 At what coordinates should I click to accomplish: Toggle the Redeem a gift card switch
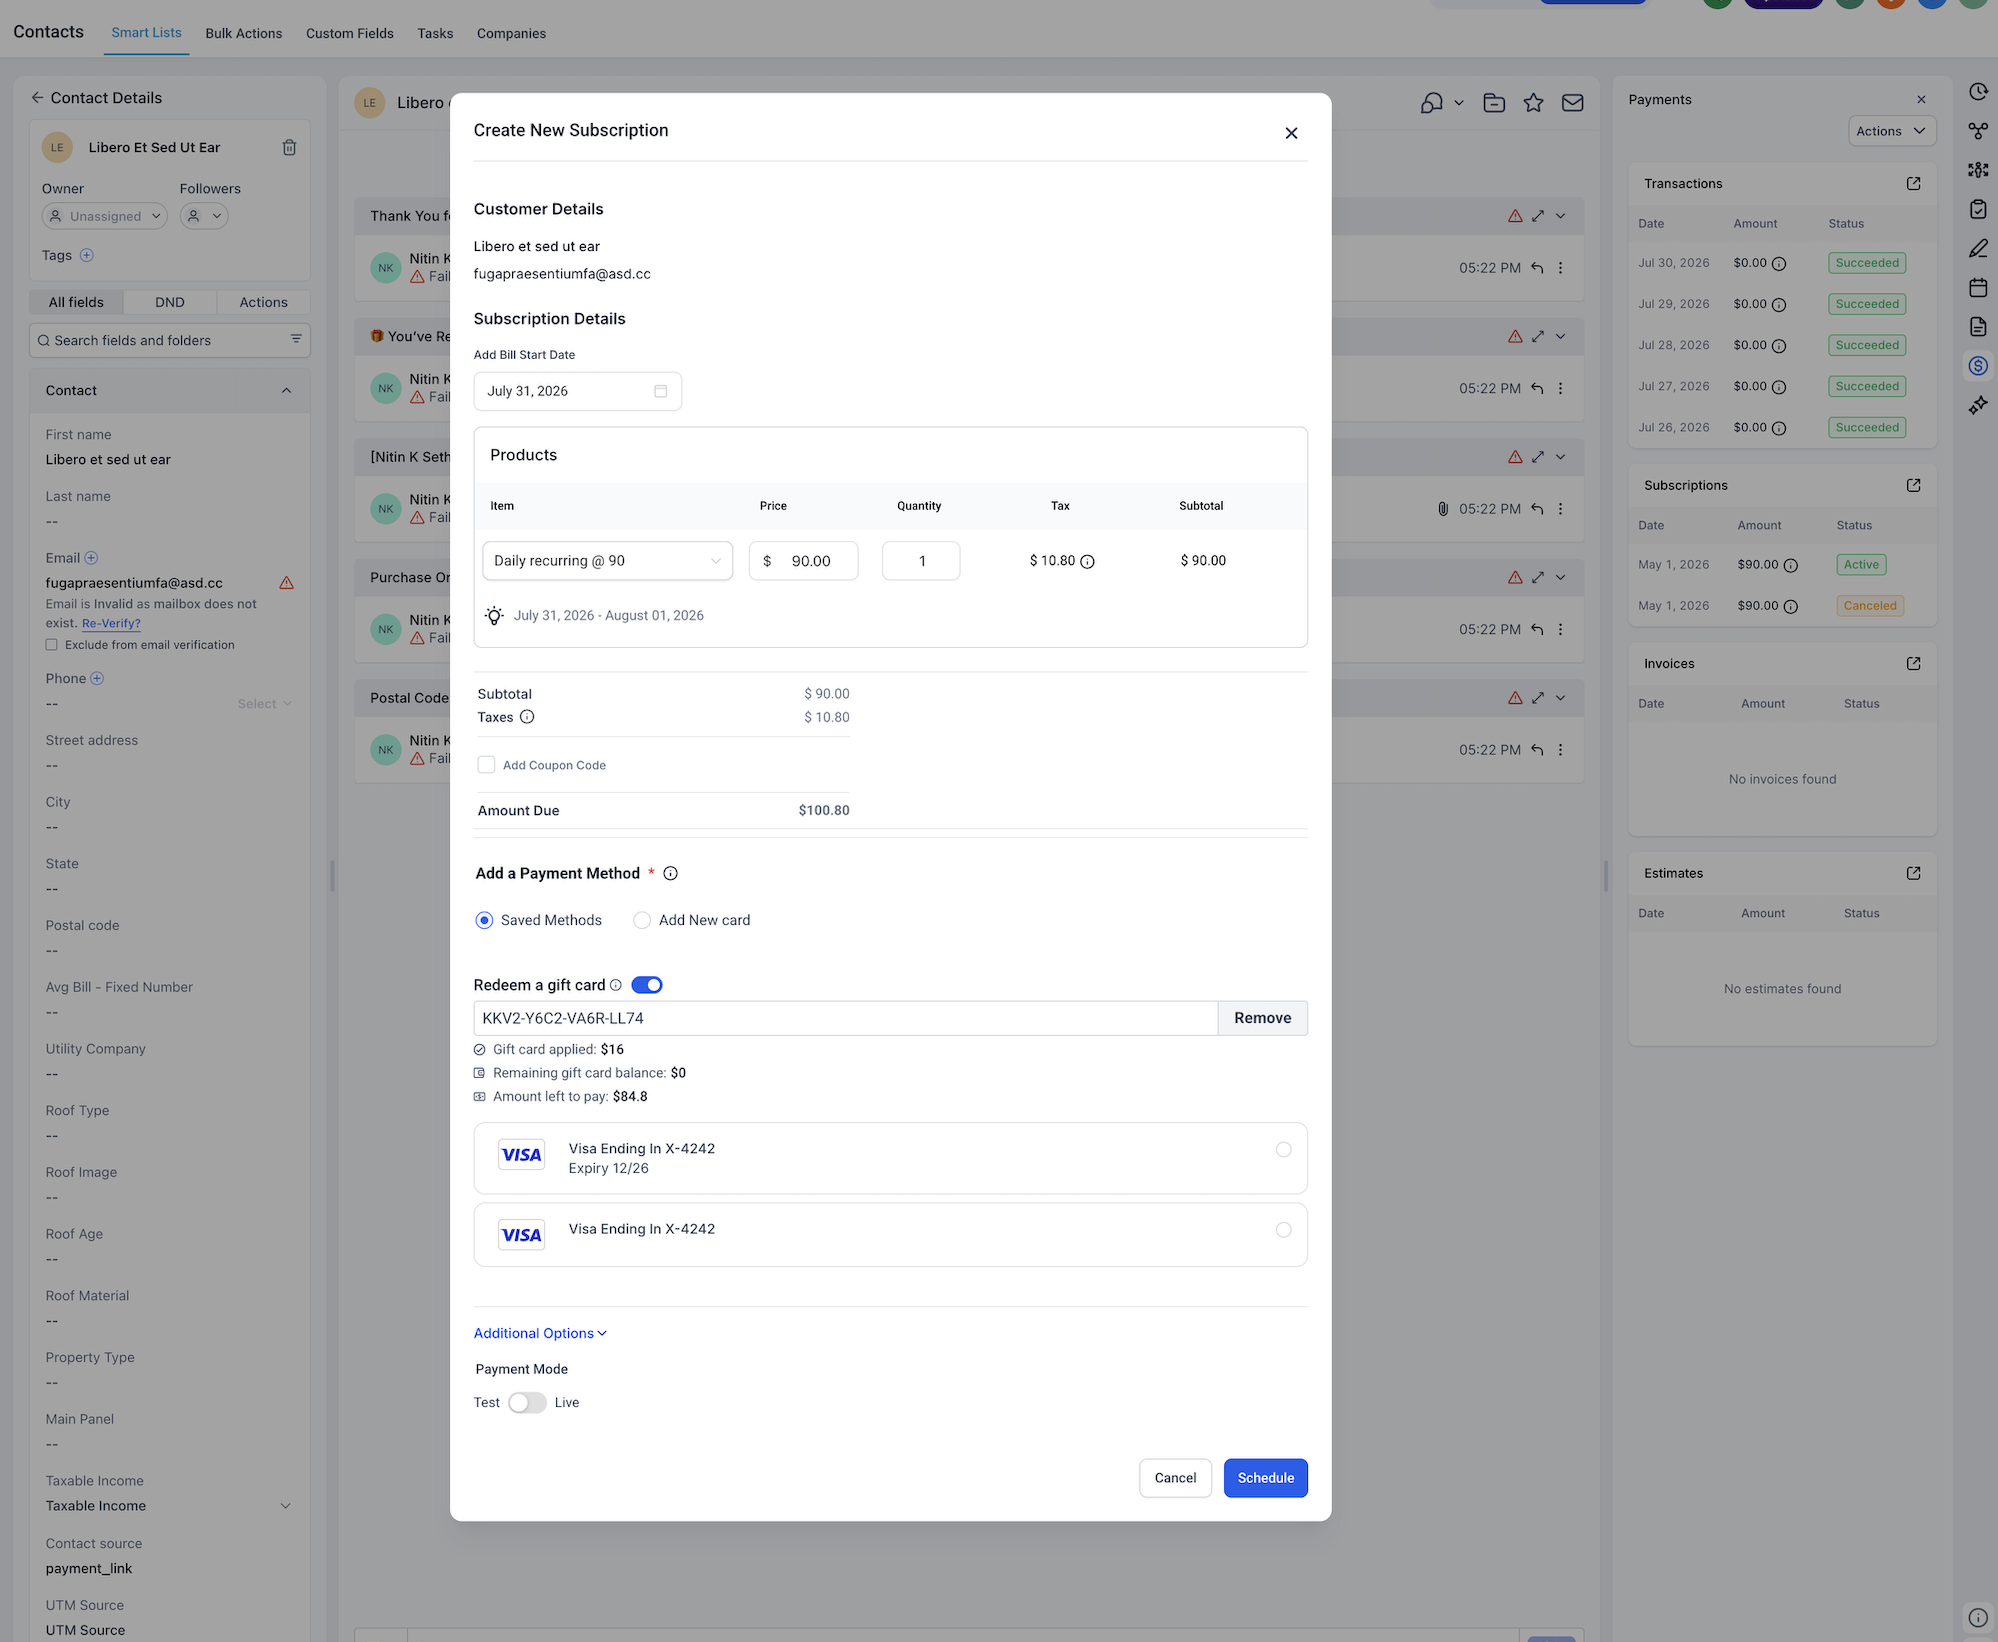[x=647, y=985]
